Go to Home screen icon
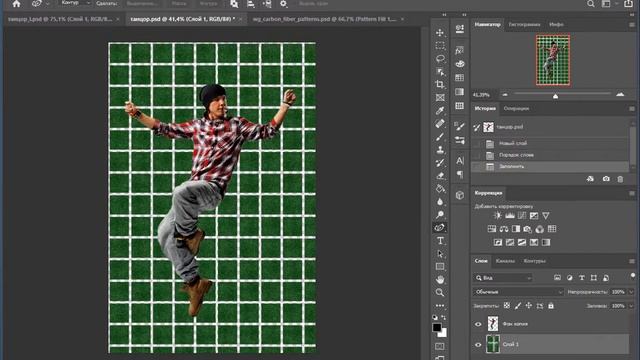 pos(16,4)
